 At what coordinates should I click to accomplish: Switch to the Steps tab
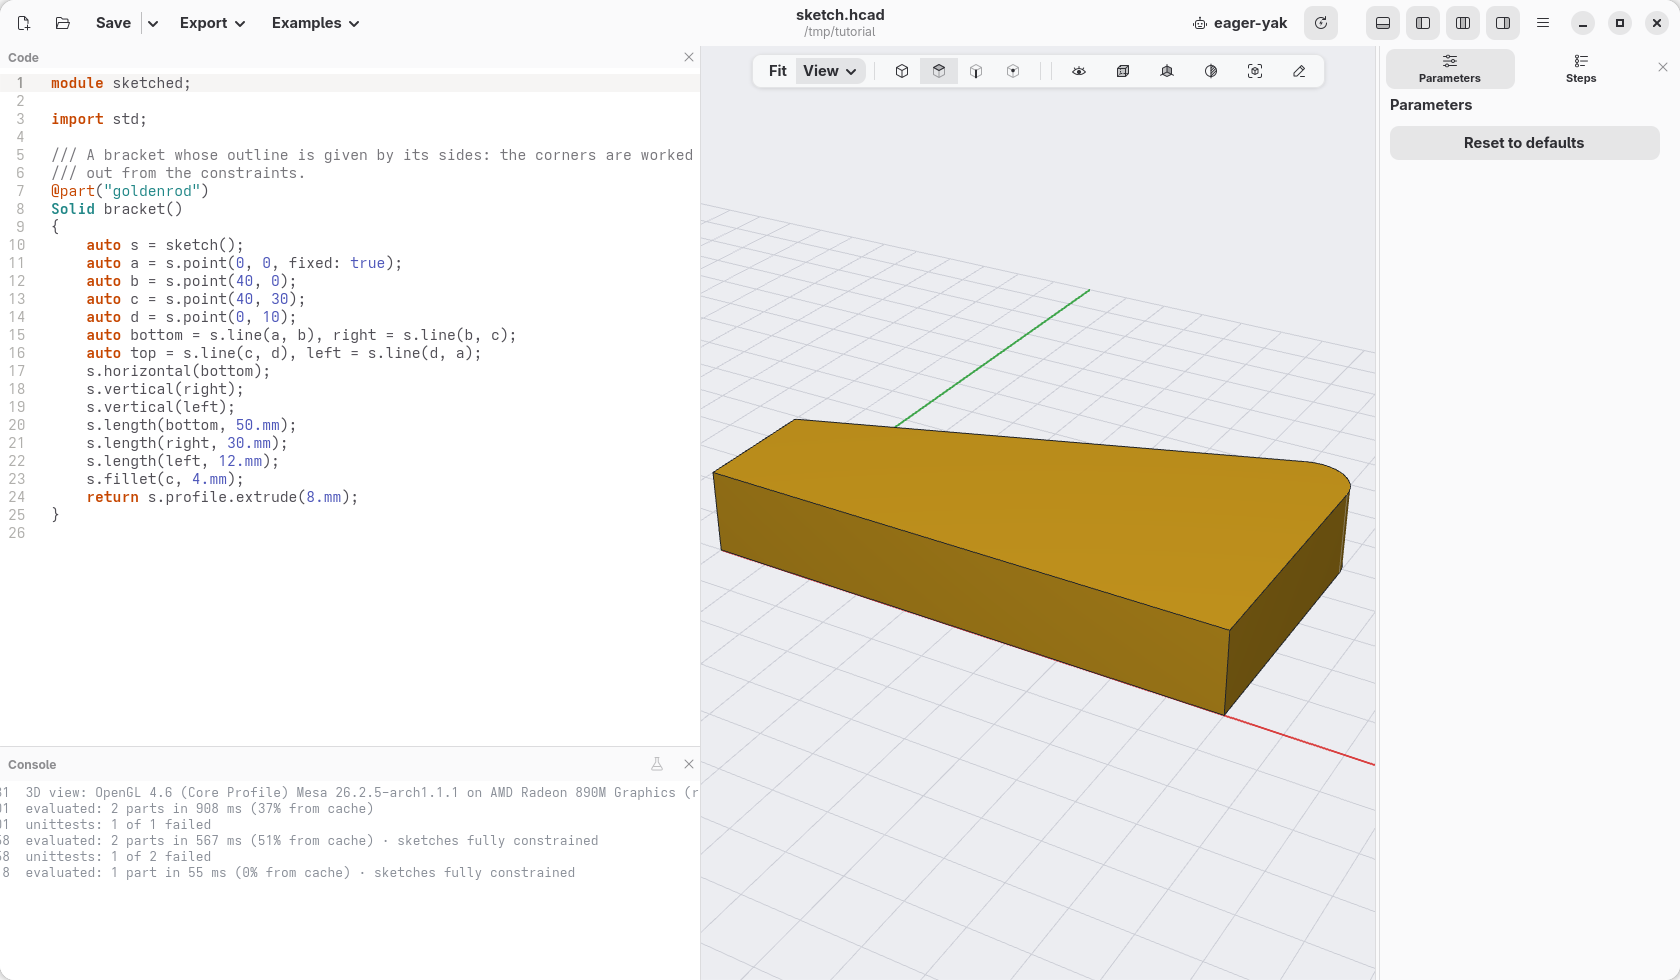tap(1581, 69)
